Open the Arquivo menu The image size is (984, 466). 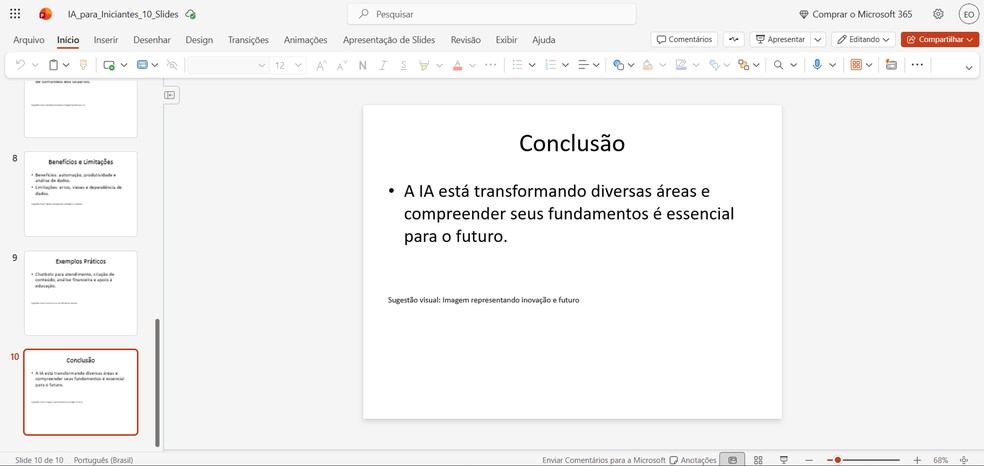29,40
